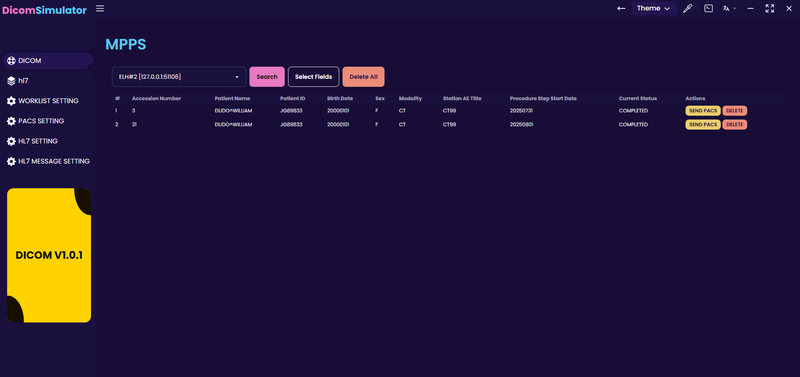This screenshot has height=377, width=800.
Task: Click the Patient ID column header
Action: point(293,98)
